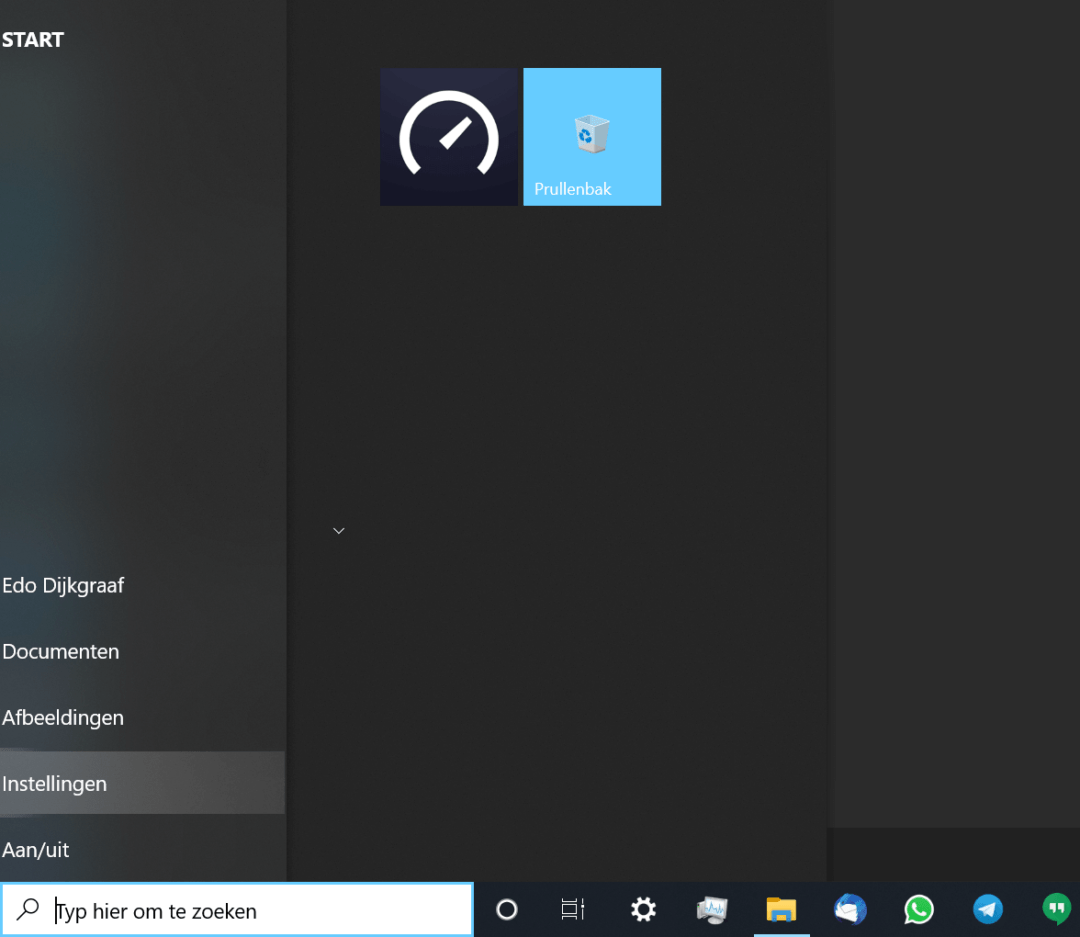
Task: Open WhatsApp from the taskbar
Action: click(919, 909)
